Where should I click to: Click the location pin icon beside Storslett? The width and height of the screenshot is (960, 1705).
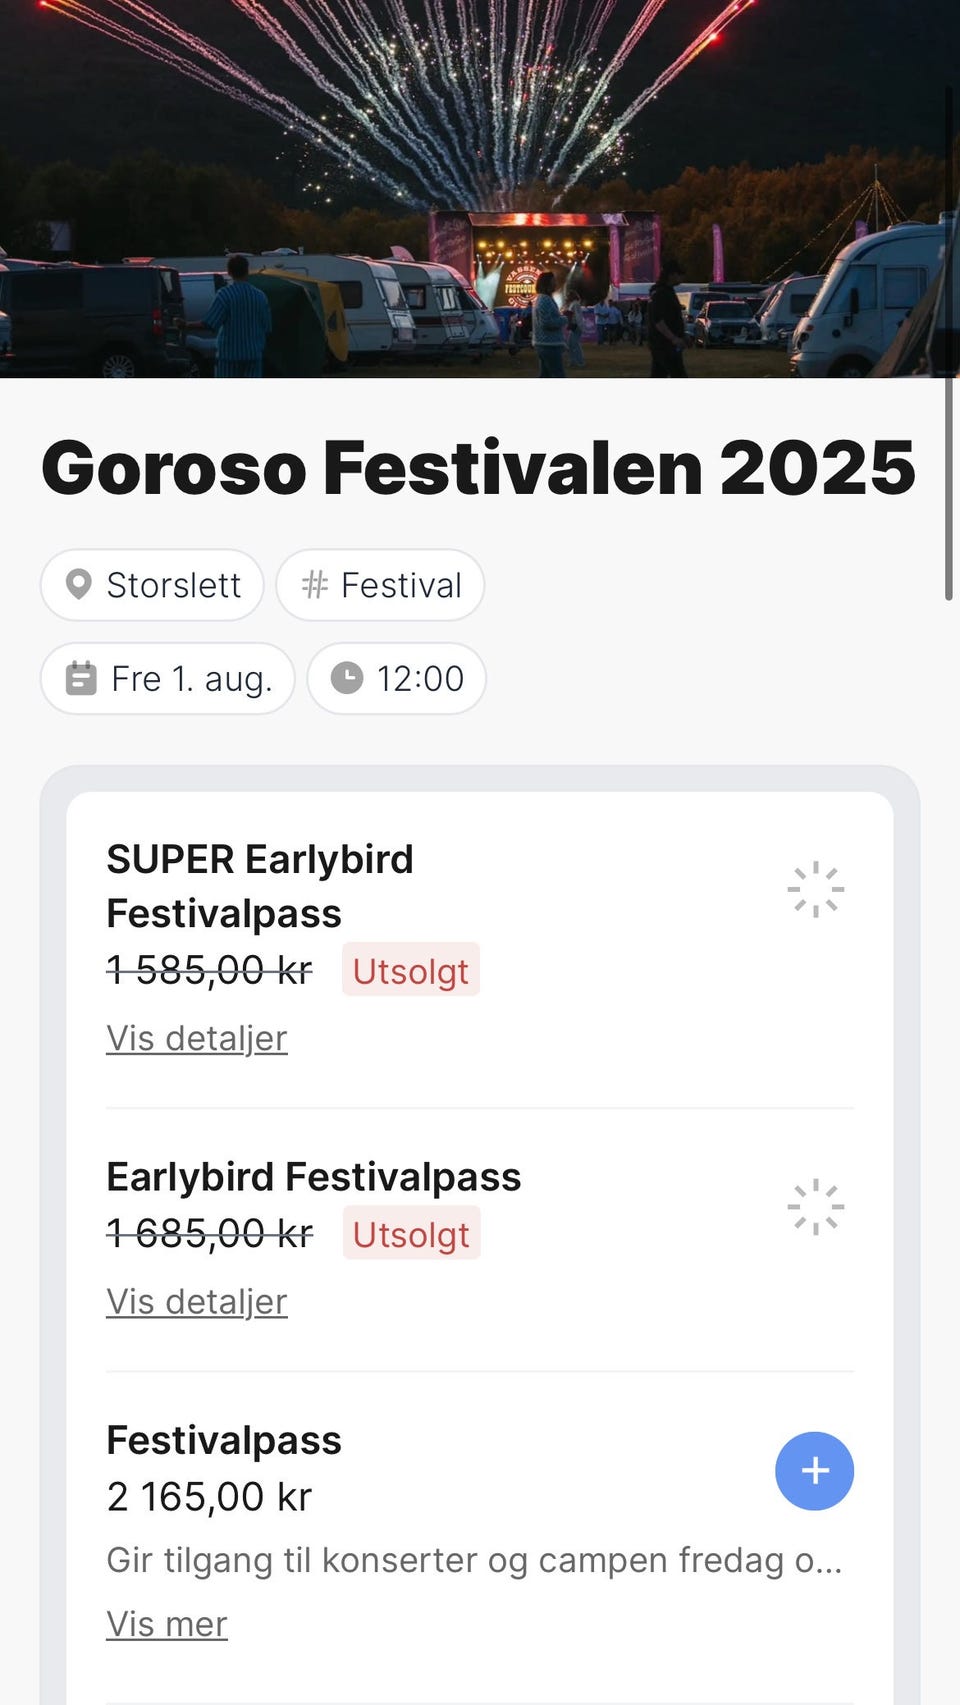coord(78,585)
